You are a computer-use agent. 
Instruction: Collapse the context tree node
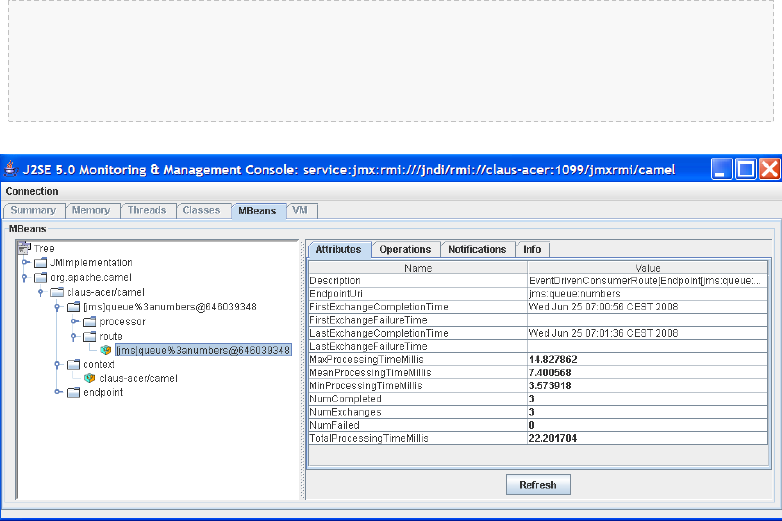coord(57,365)
